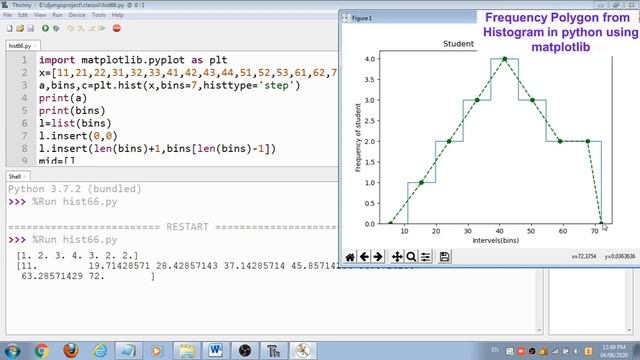
Task: Click line 1 'import matplotlib.pyplot as plt'
Action: tap(133, 60)
